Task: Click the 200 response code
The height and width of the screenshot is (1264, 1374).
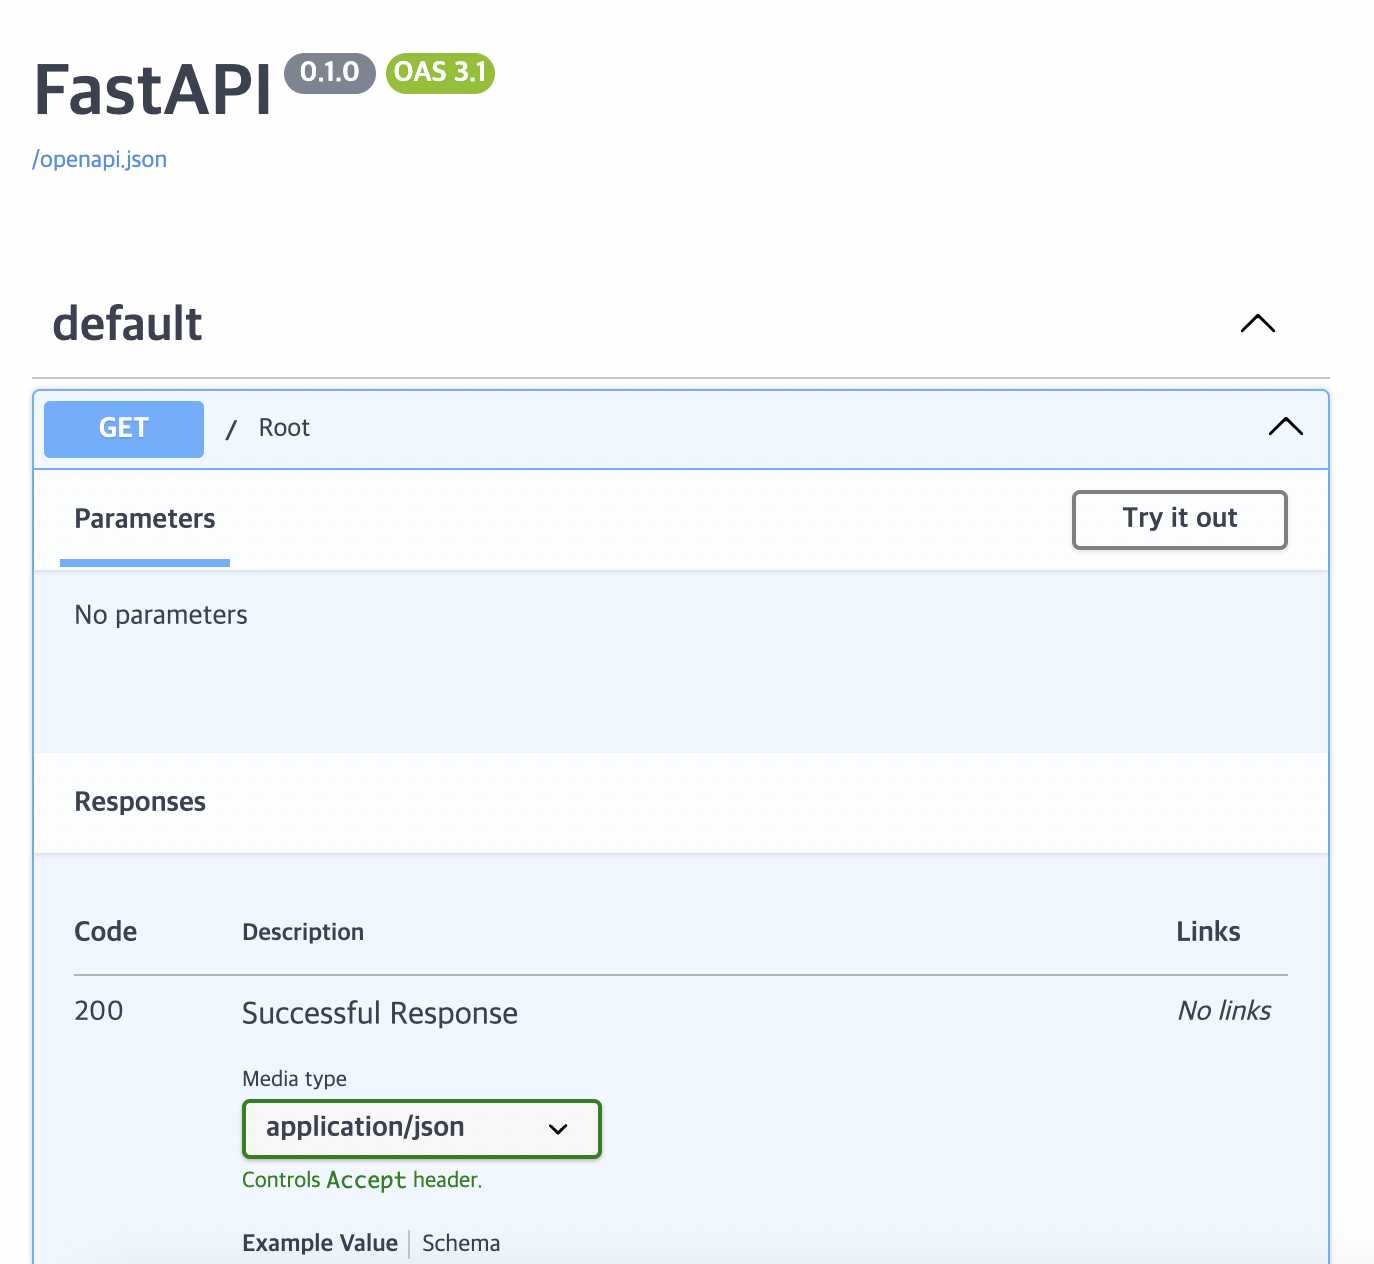Action: pyautogui.click(x=99, y=1011)
